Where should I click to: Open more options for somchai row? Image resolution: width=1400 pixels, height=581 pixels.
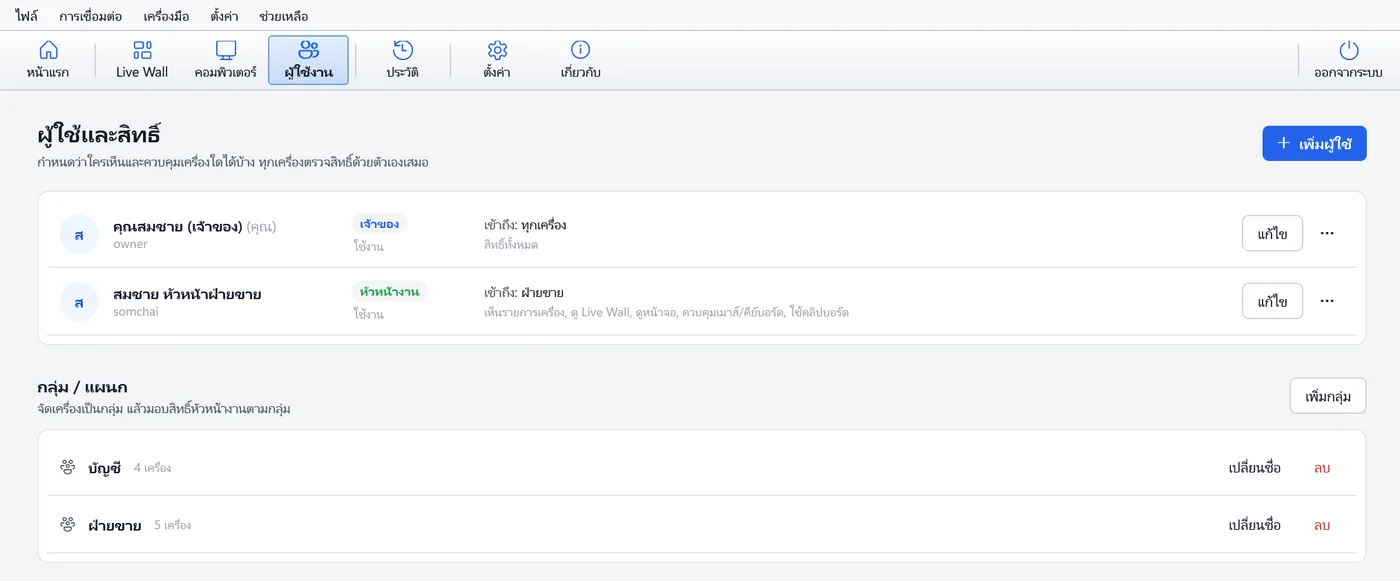pos(1327,301)
